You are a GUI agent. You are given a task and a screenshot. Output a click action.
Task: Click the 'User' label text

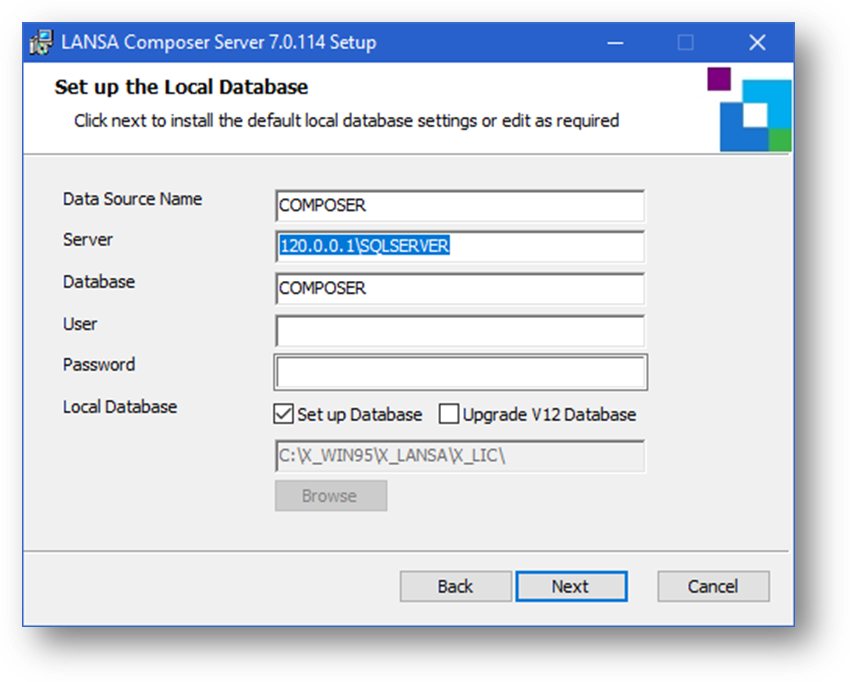pyautogui.click(x=80, y=324)
